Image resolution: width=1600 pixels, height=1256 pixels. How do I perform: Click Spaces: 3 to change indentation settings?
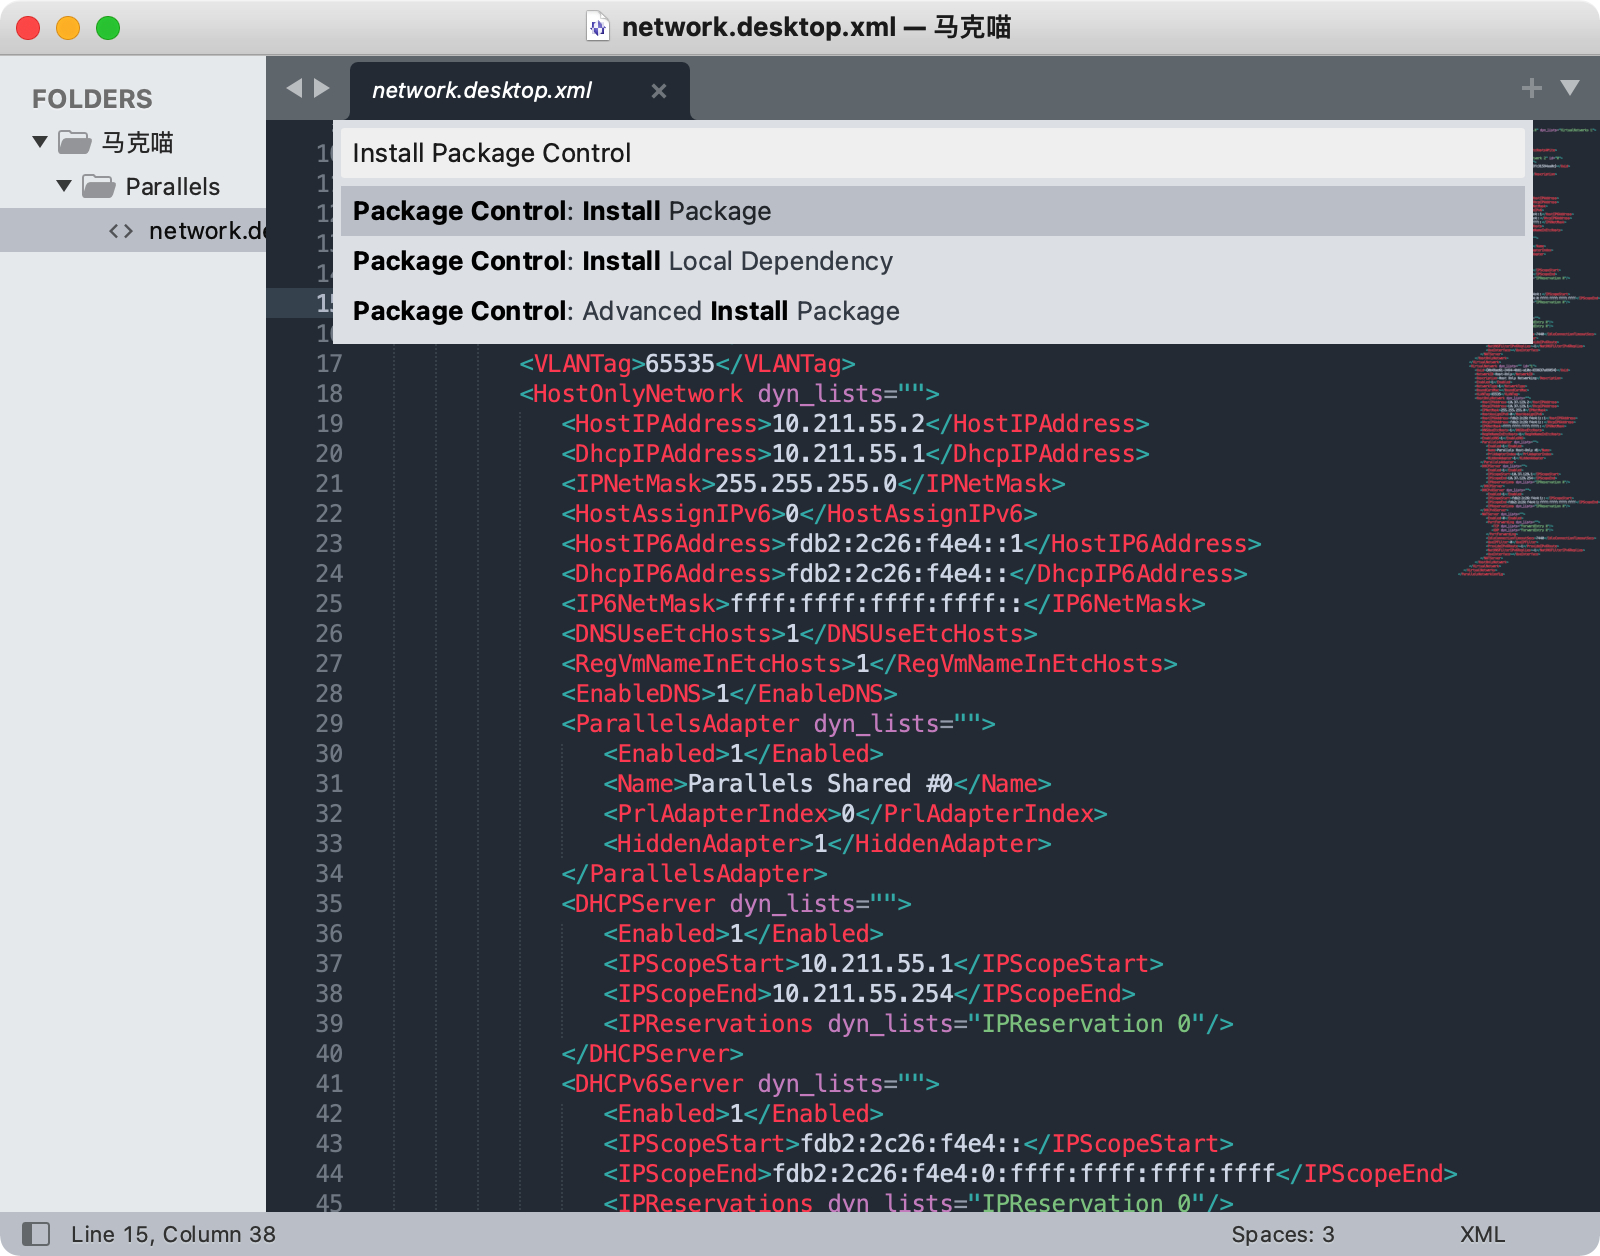click(x=1283, y=1234)
